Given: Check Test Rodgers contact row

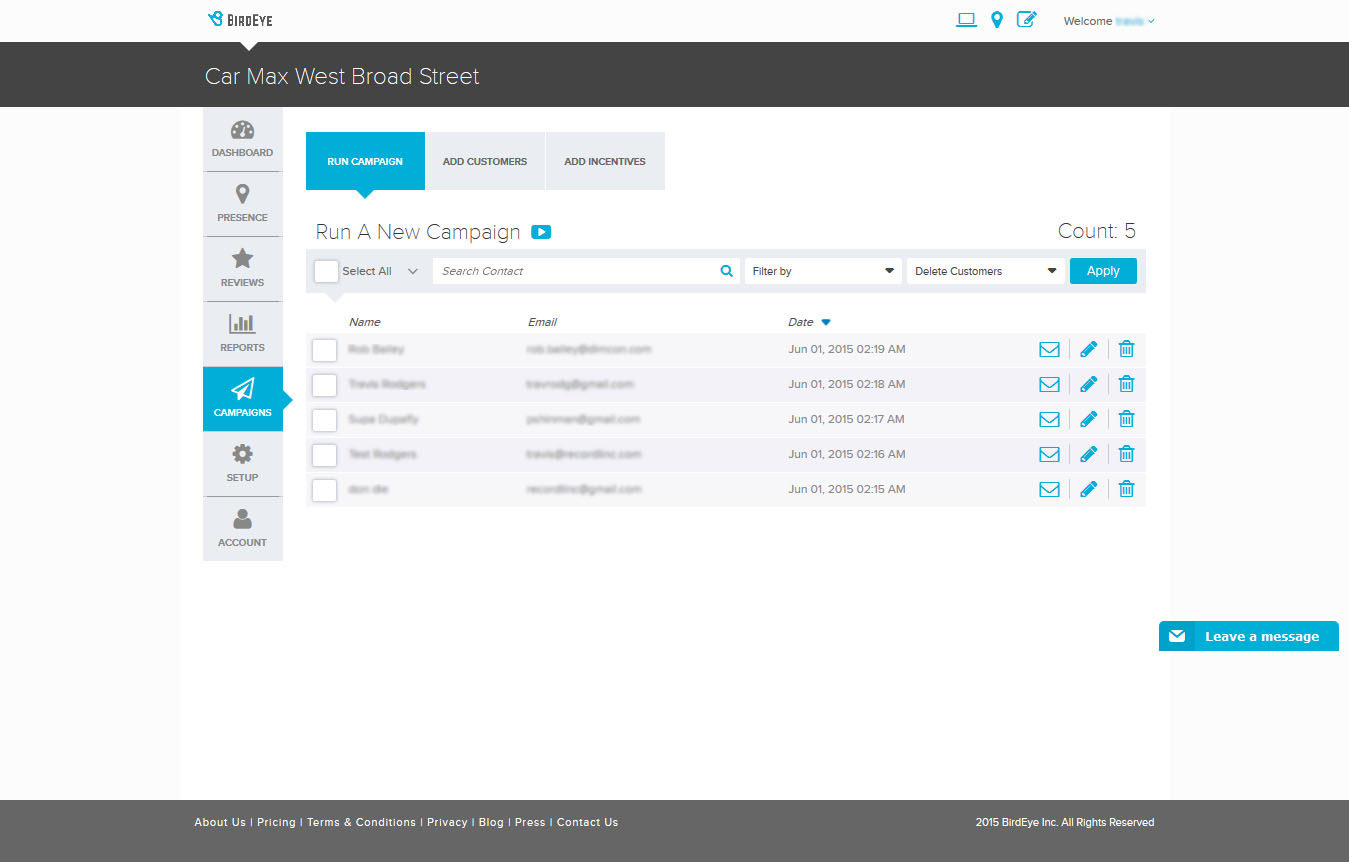Looking at the screenshot, I should (324, 455).
